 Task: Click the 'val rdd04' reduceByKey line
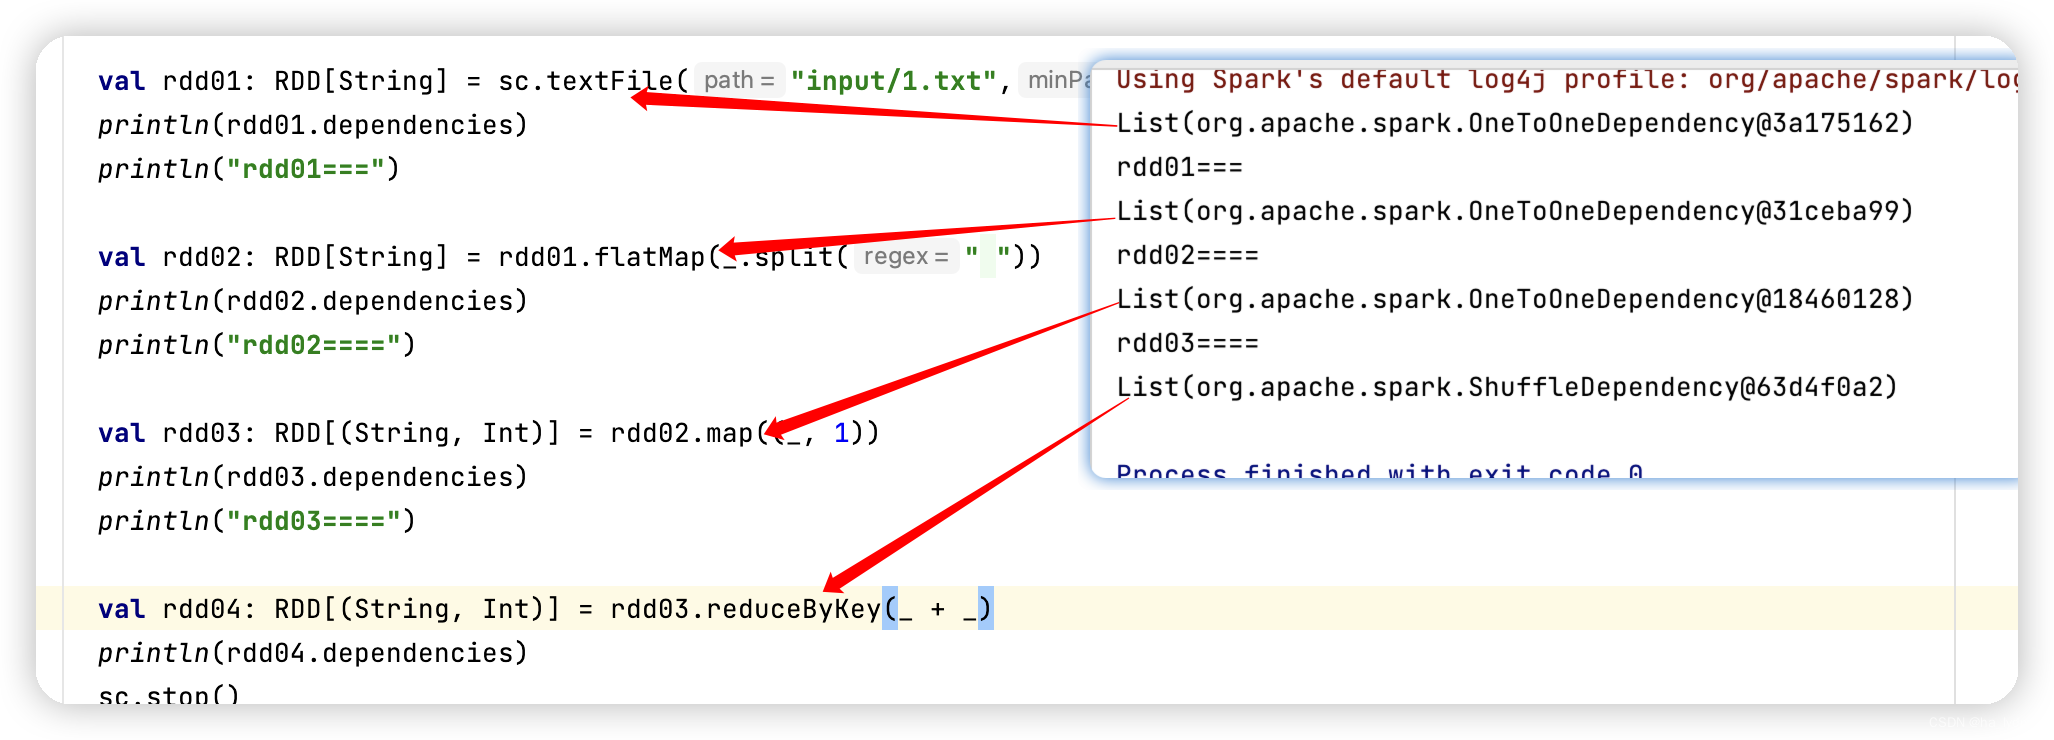click(x=545, y=609)
